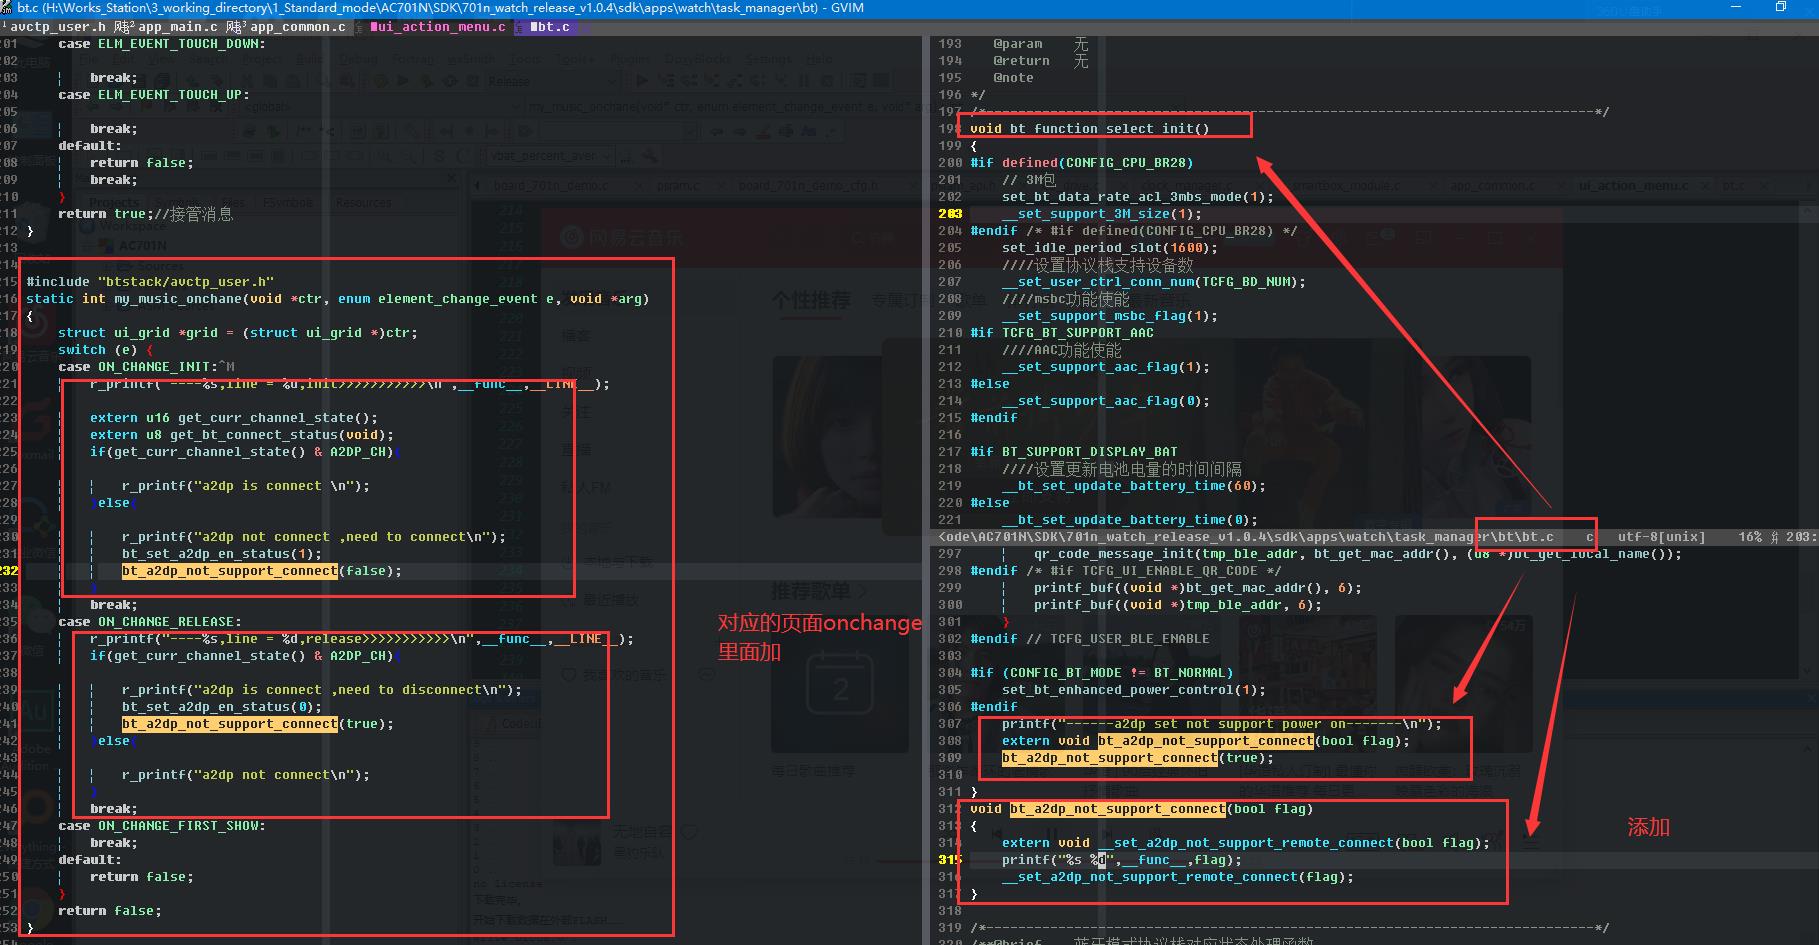Click the 'struct ui_grid *grid' line
This screenshot has width=1819, height=945.
click(x=238, y=333)
